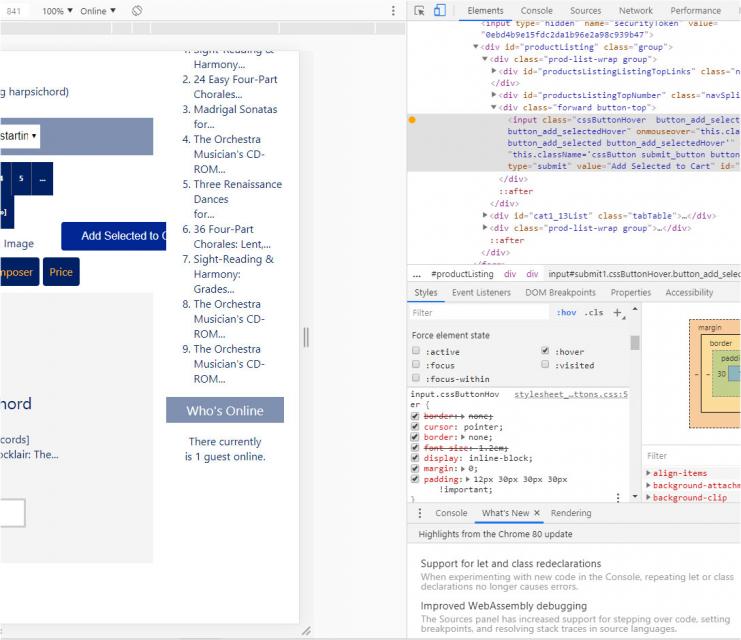Click the viewport corner resize handle

click(306, 631)
